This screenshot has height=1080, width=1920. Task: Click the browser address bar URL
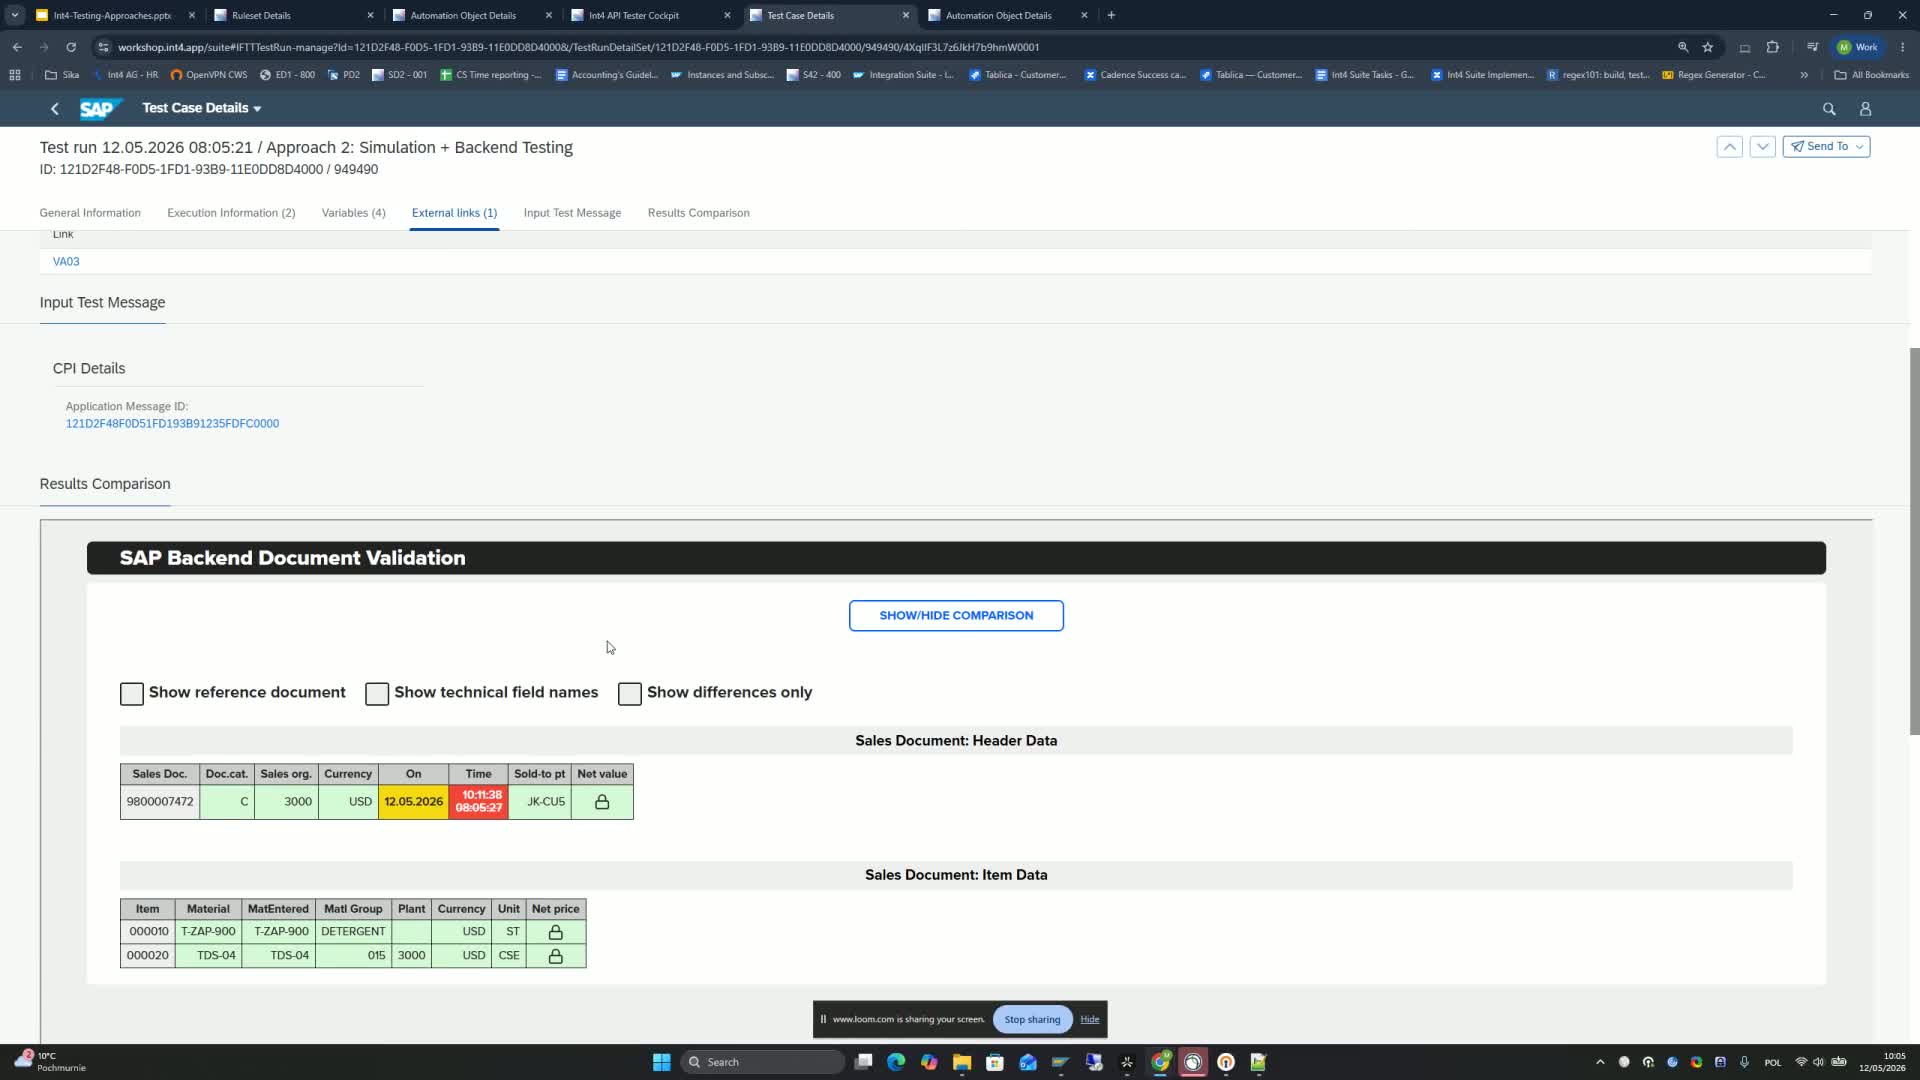click(x=578, y=47)
